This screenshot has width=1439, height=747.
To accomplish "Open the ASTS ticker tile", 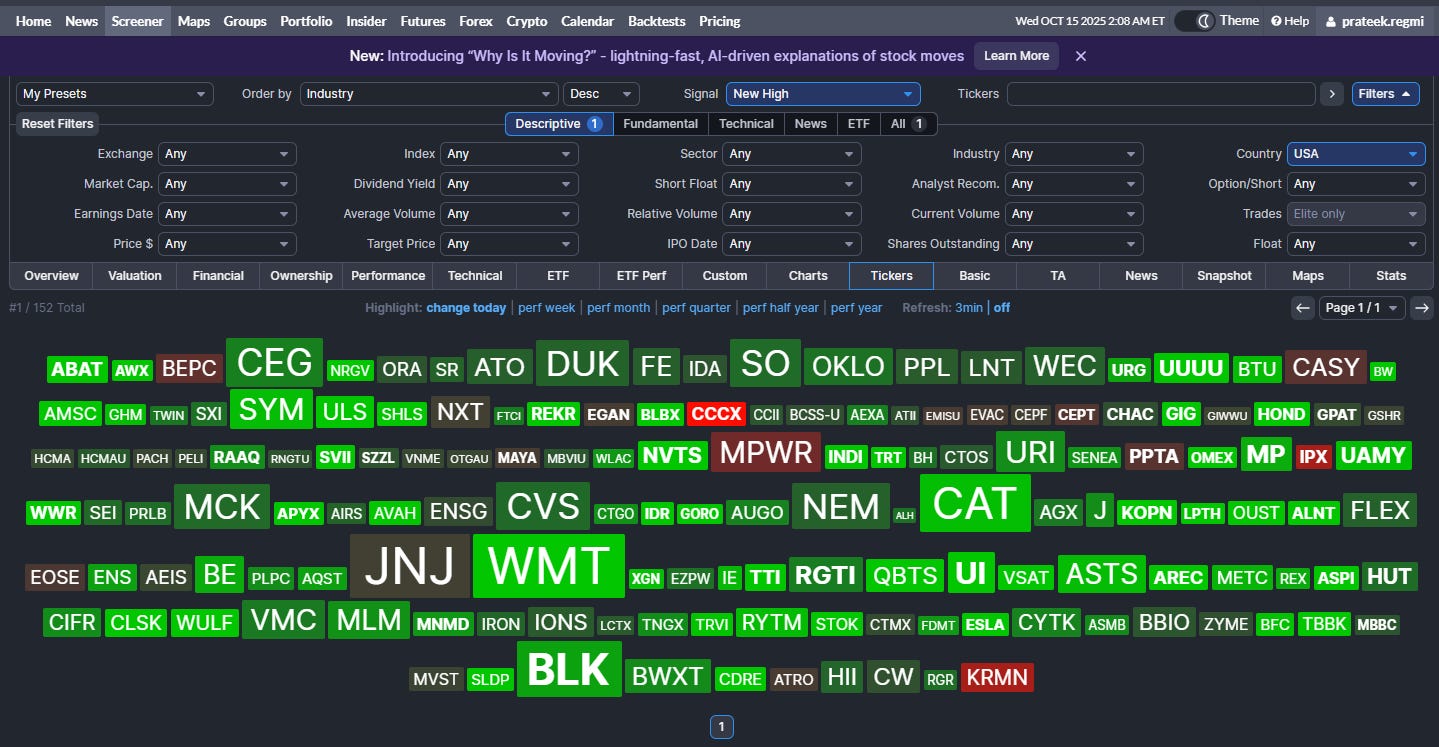I will coord(1101,573).
